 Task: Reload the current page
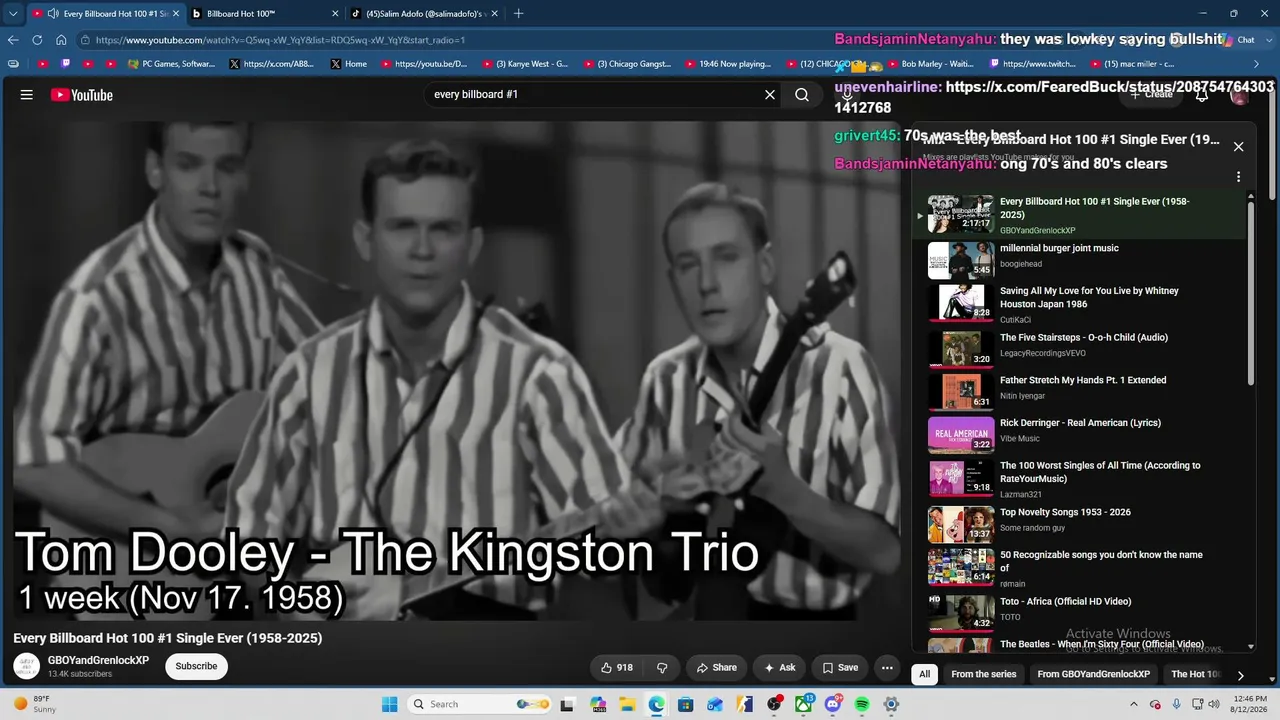click(x=37, y=40)
